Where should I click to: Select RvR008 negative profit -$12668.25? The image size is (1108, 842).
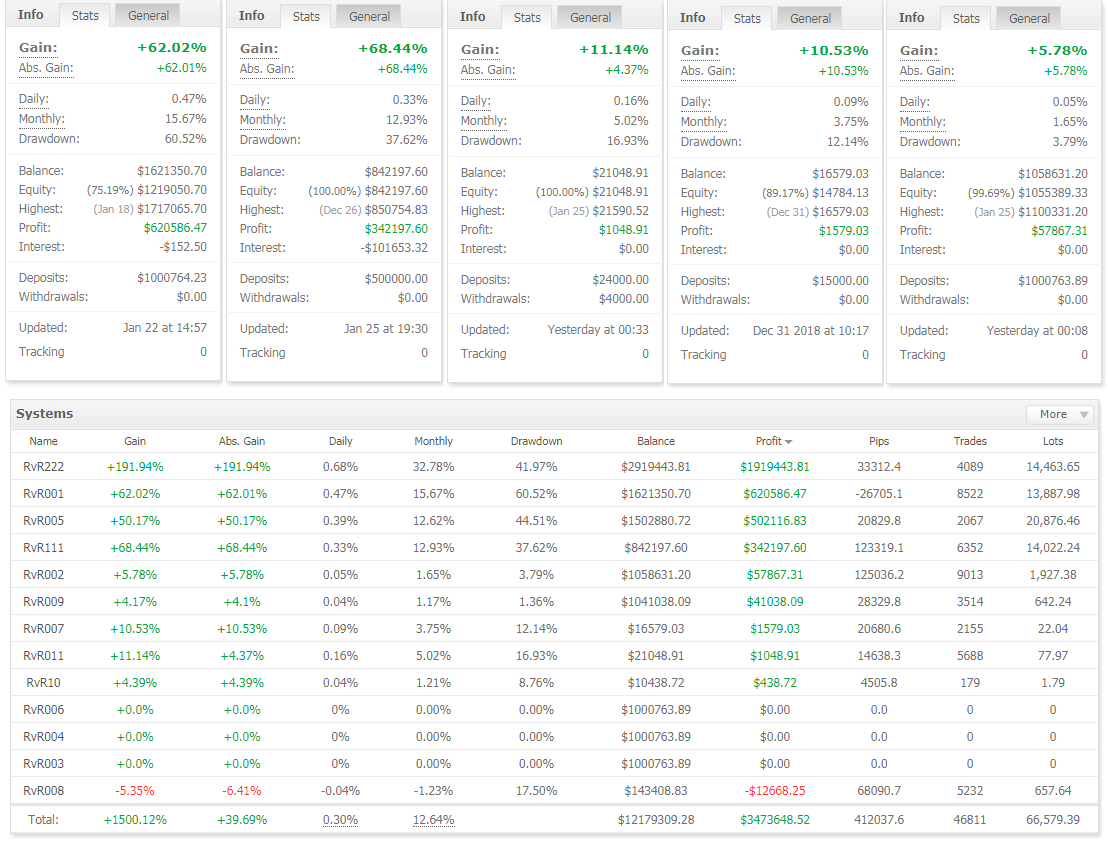(x=775, y=790)
